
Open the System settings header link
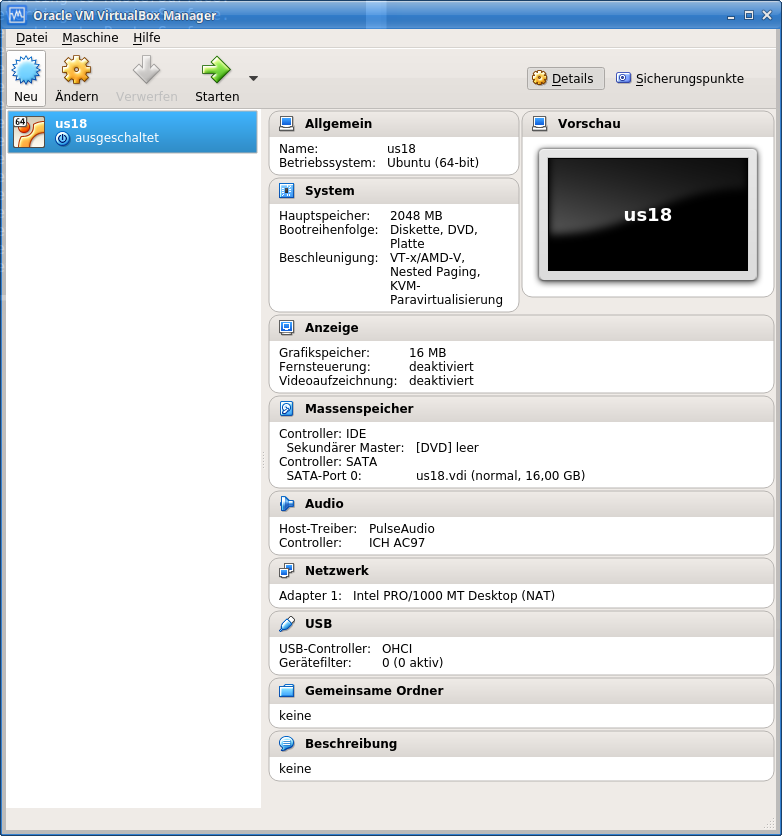point(329,191)
